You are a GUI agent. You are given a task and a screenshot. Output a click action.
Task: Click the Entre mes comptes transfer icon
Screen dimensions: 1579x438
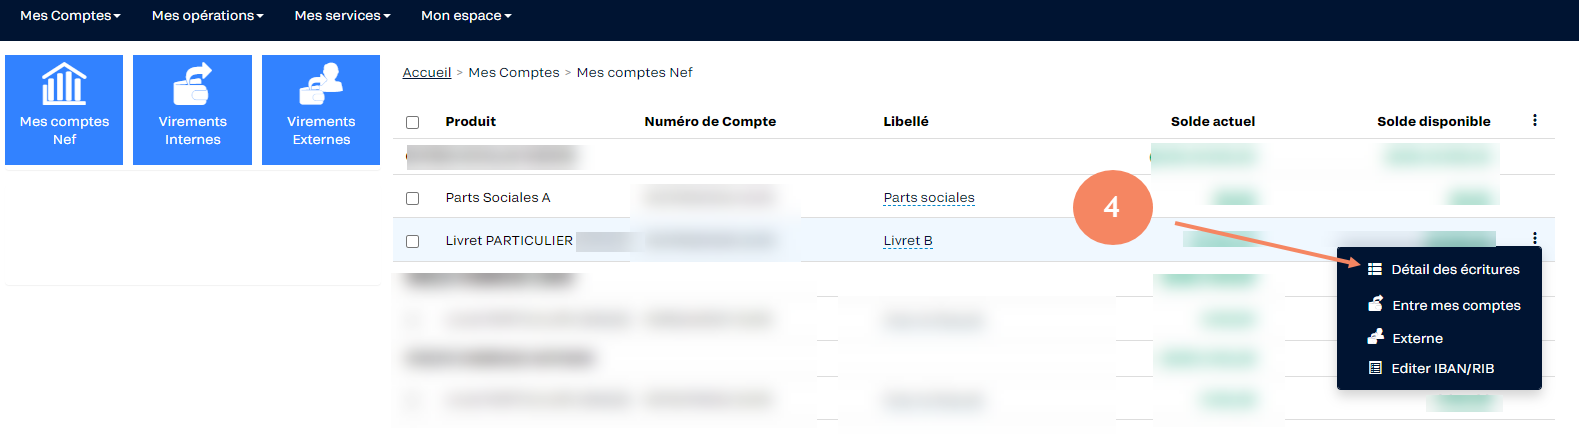point(1375,304)
